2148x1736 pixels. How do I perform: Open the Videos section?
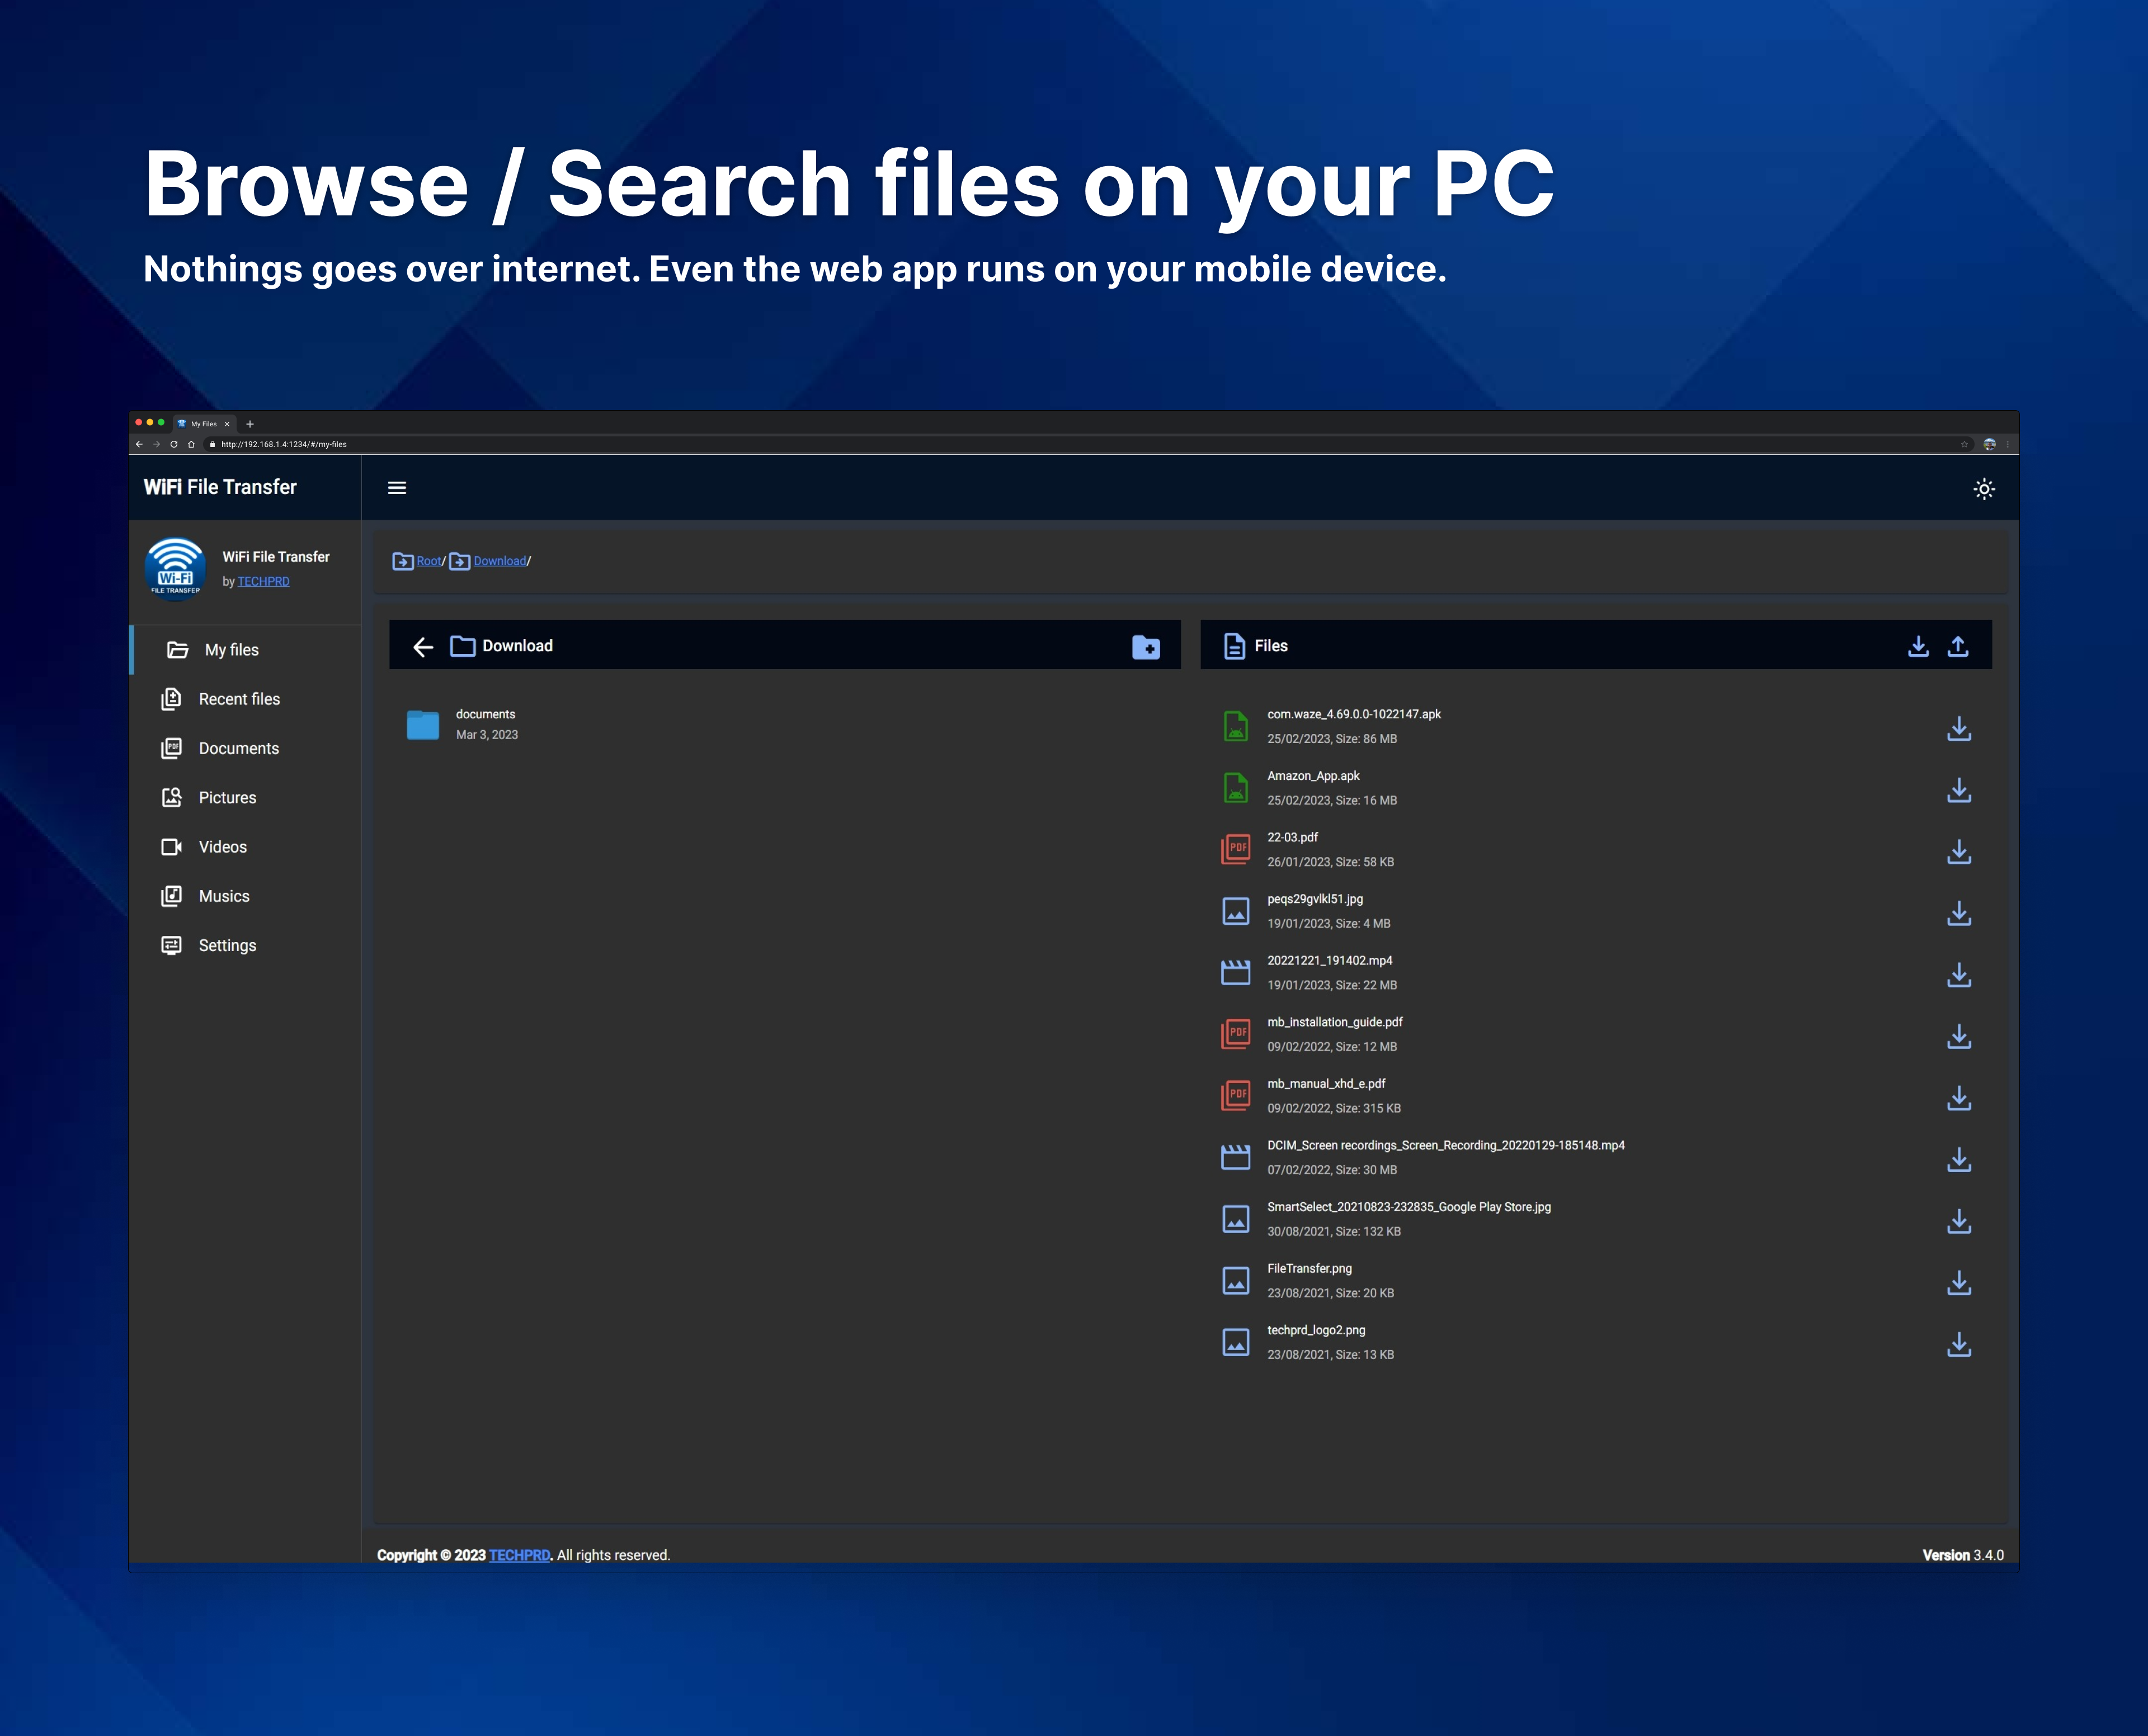click(246, 847)
